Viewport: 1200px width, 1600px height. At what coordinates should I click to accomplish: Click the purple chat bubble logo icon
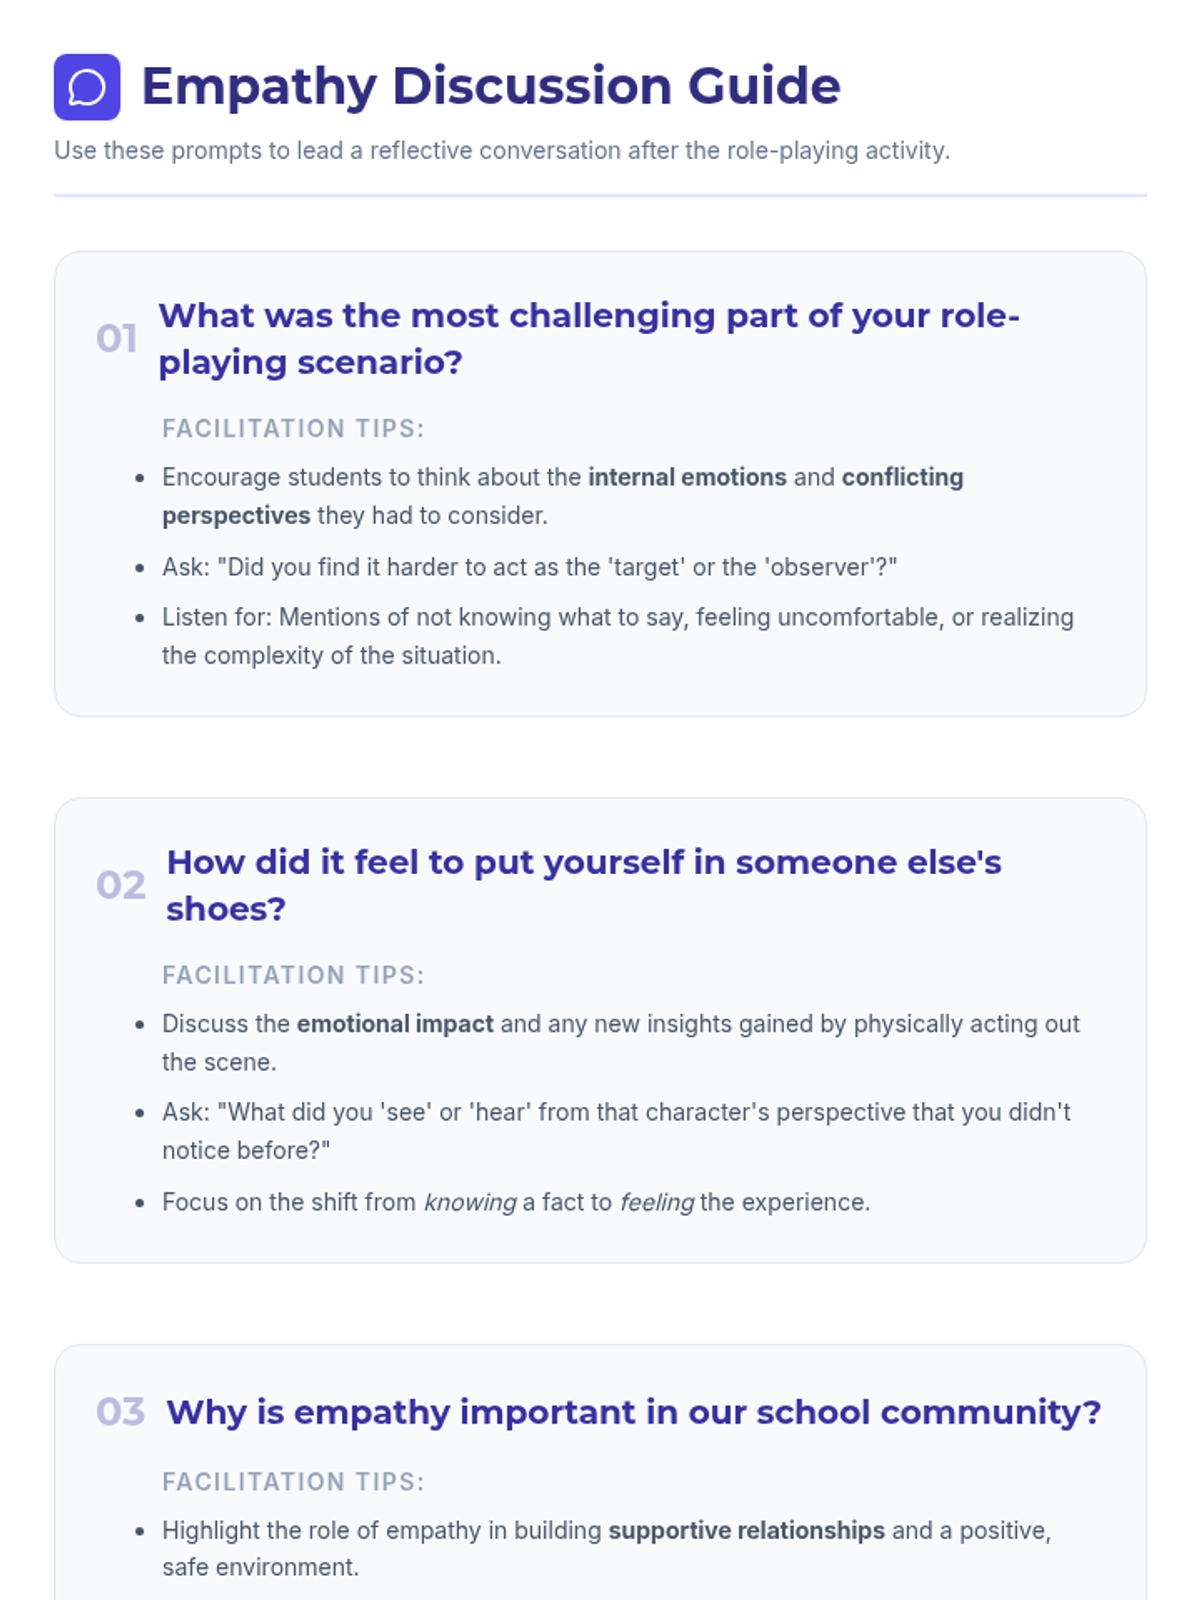click(87, 87)
